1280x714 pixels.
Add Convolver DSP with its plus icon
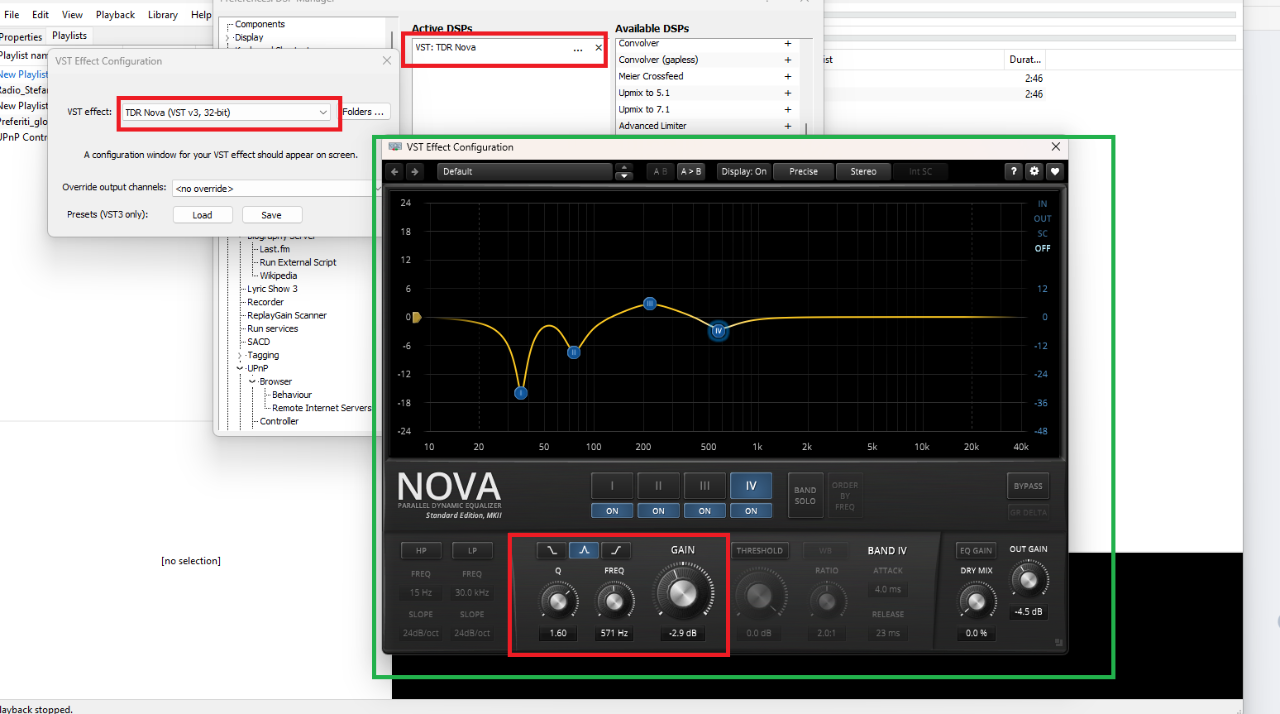(788, 44)
